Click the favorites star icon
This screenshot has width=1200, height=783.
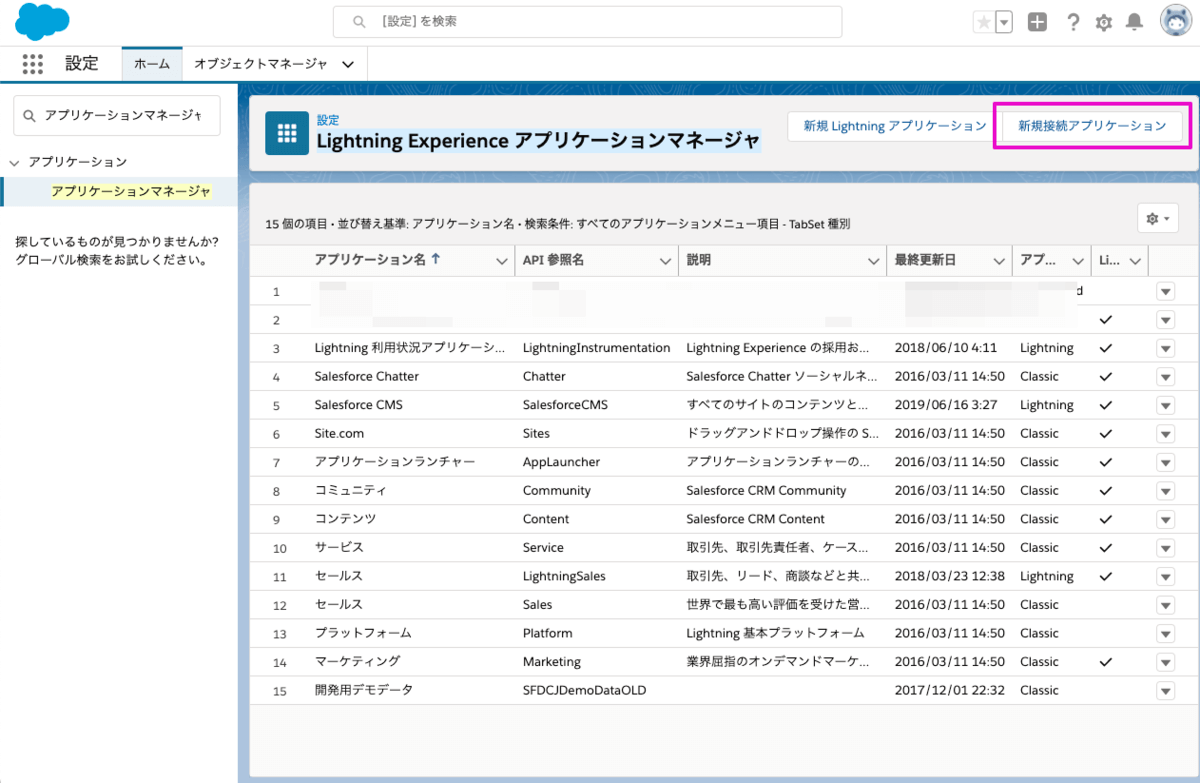(984, 22)
